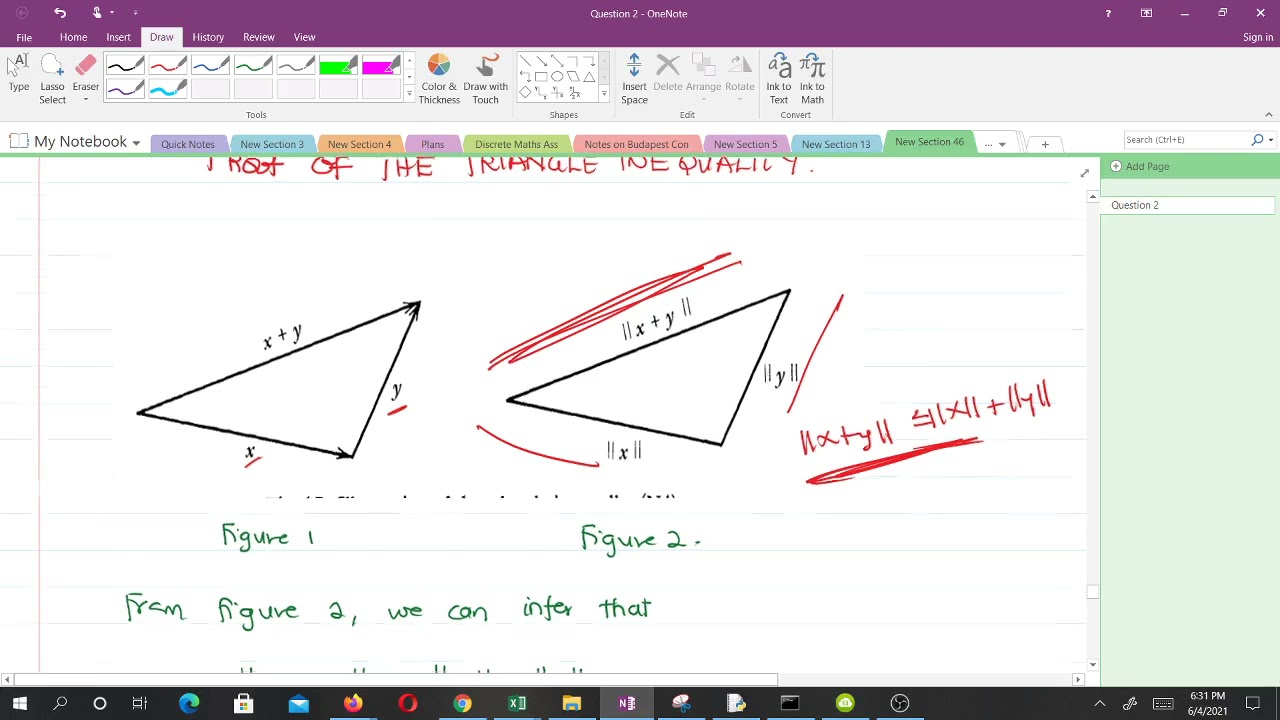Create a new section tab
Image resolution: width=1280 pixels, height=720 pixels.
click(1045, 144)
